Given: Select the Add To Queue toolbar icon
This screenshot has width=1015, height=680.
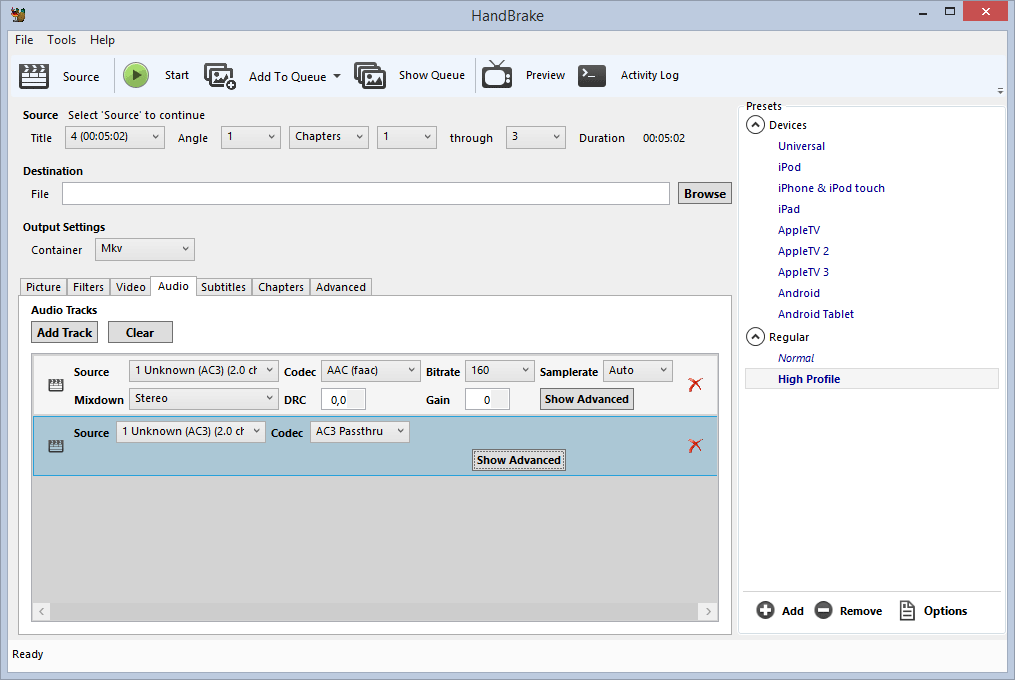Looking at the screenshot, I should (221, 75).
